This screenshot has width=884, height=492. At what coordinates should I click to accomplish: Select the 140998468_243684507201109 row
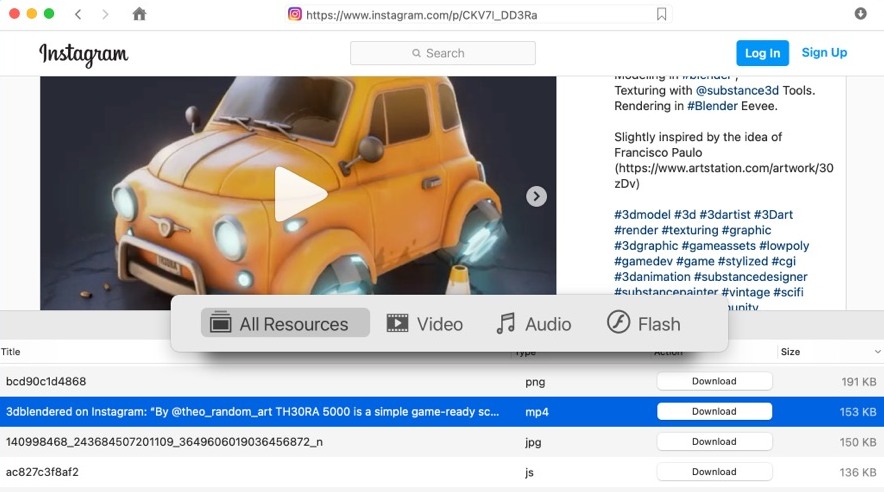(442, 442)
